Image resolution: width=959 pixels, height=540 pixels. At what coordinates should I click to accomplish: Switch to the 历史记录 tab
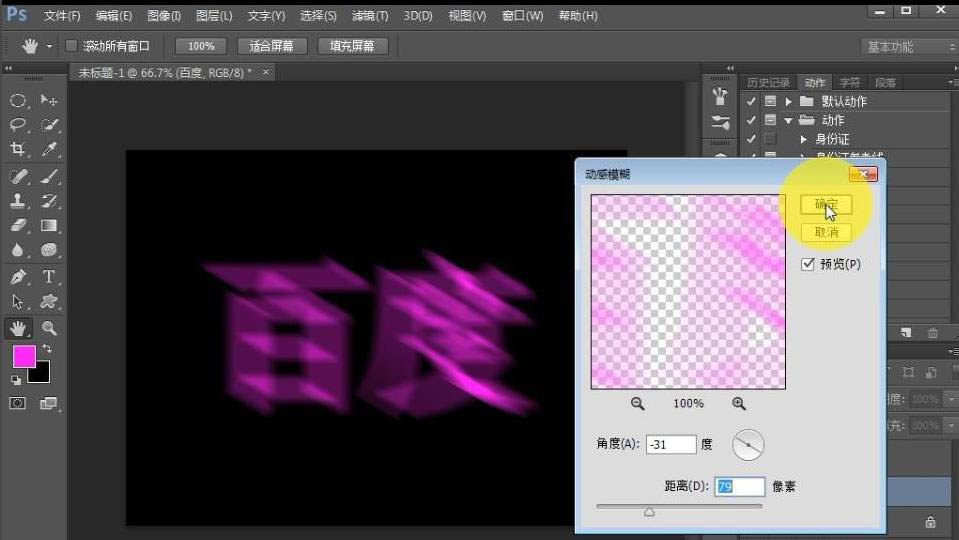click(768, 83)
